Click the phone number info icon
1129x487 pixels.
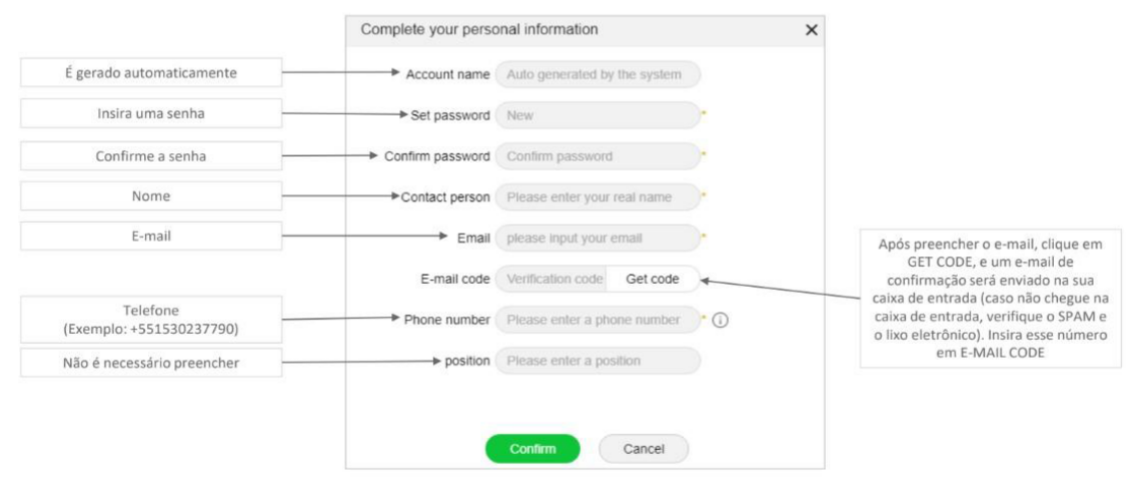click(721, 321)
